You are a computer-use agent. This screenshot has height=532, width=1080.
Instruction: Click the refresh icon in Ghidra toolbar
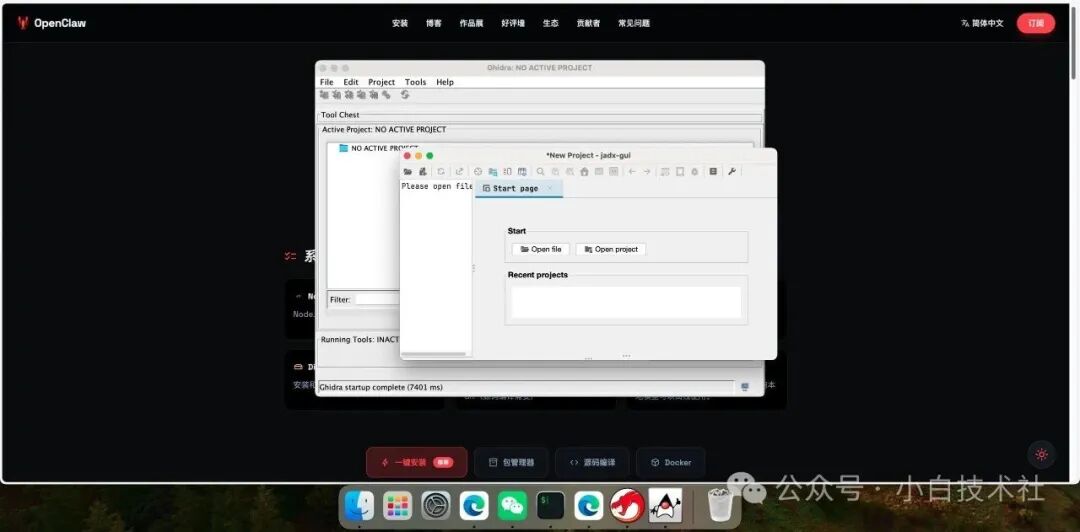click(405, 95)
